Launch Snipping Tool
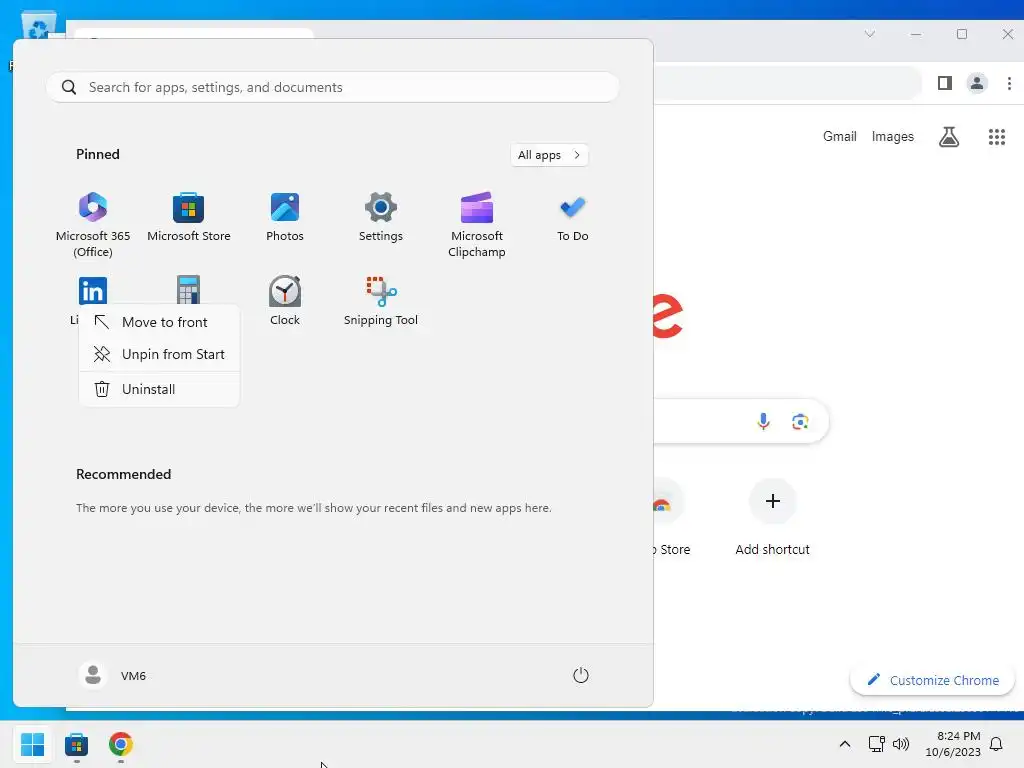 [381, 300]
